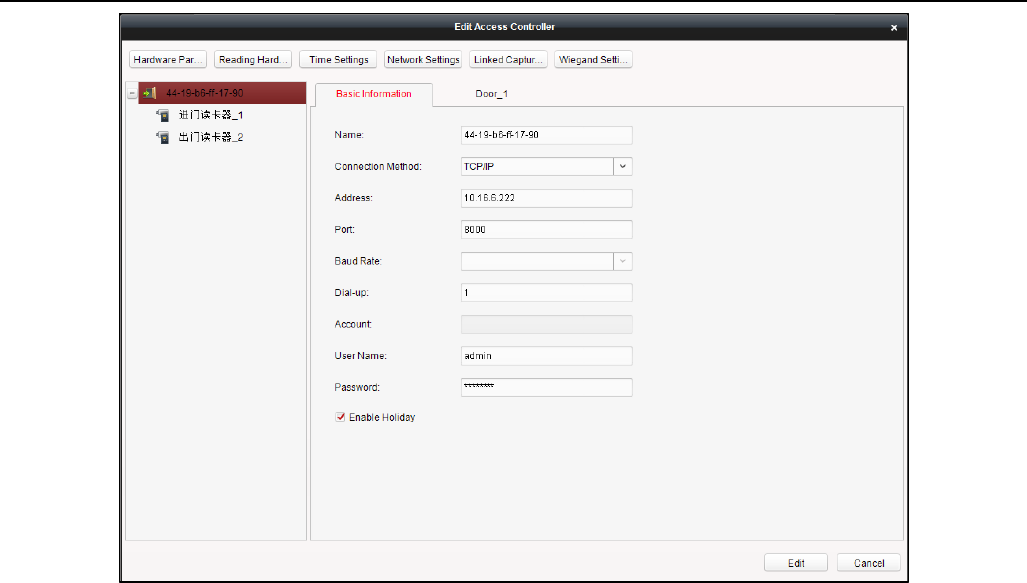Open the Hardware Parameters settings
Image resolution: width=1027 pixels, height=583 pixels.
point(168,60)
